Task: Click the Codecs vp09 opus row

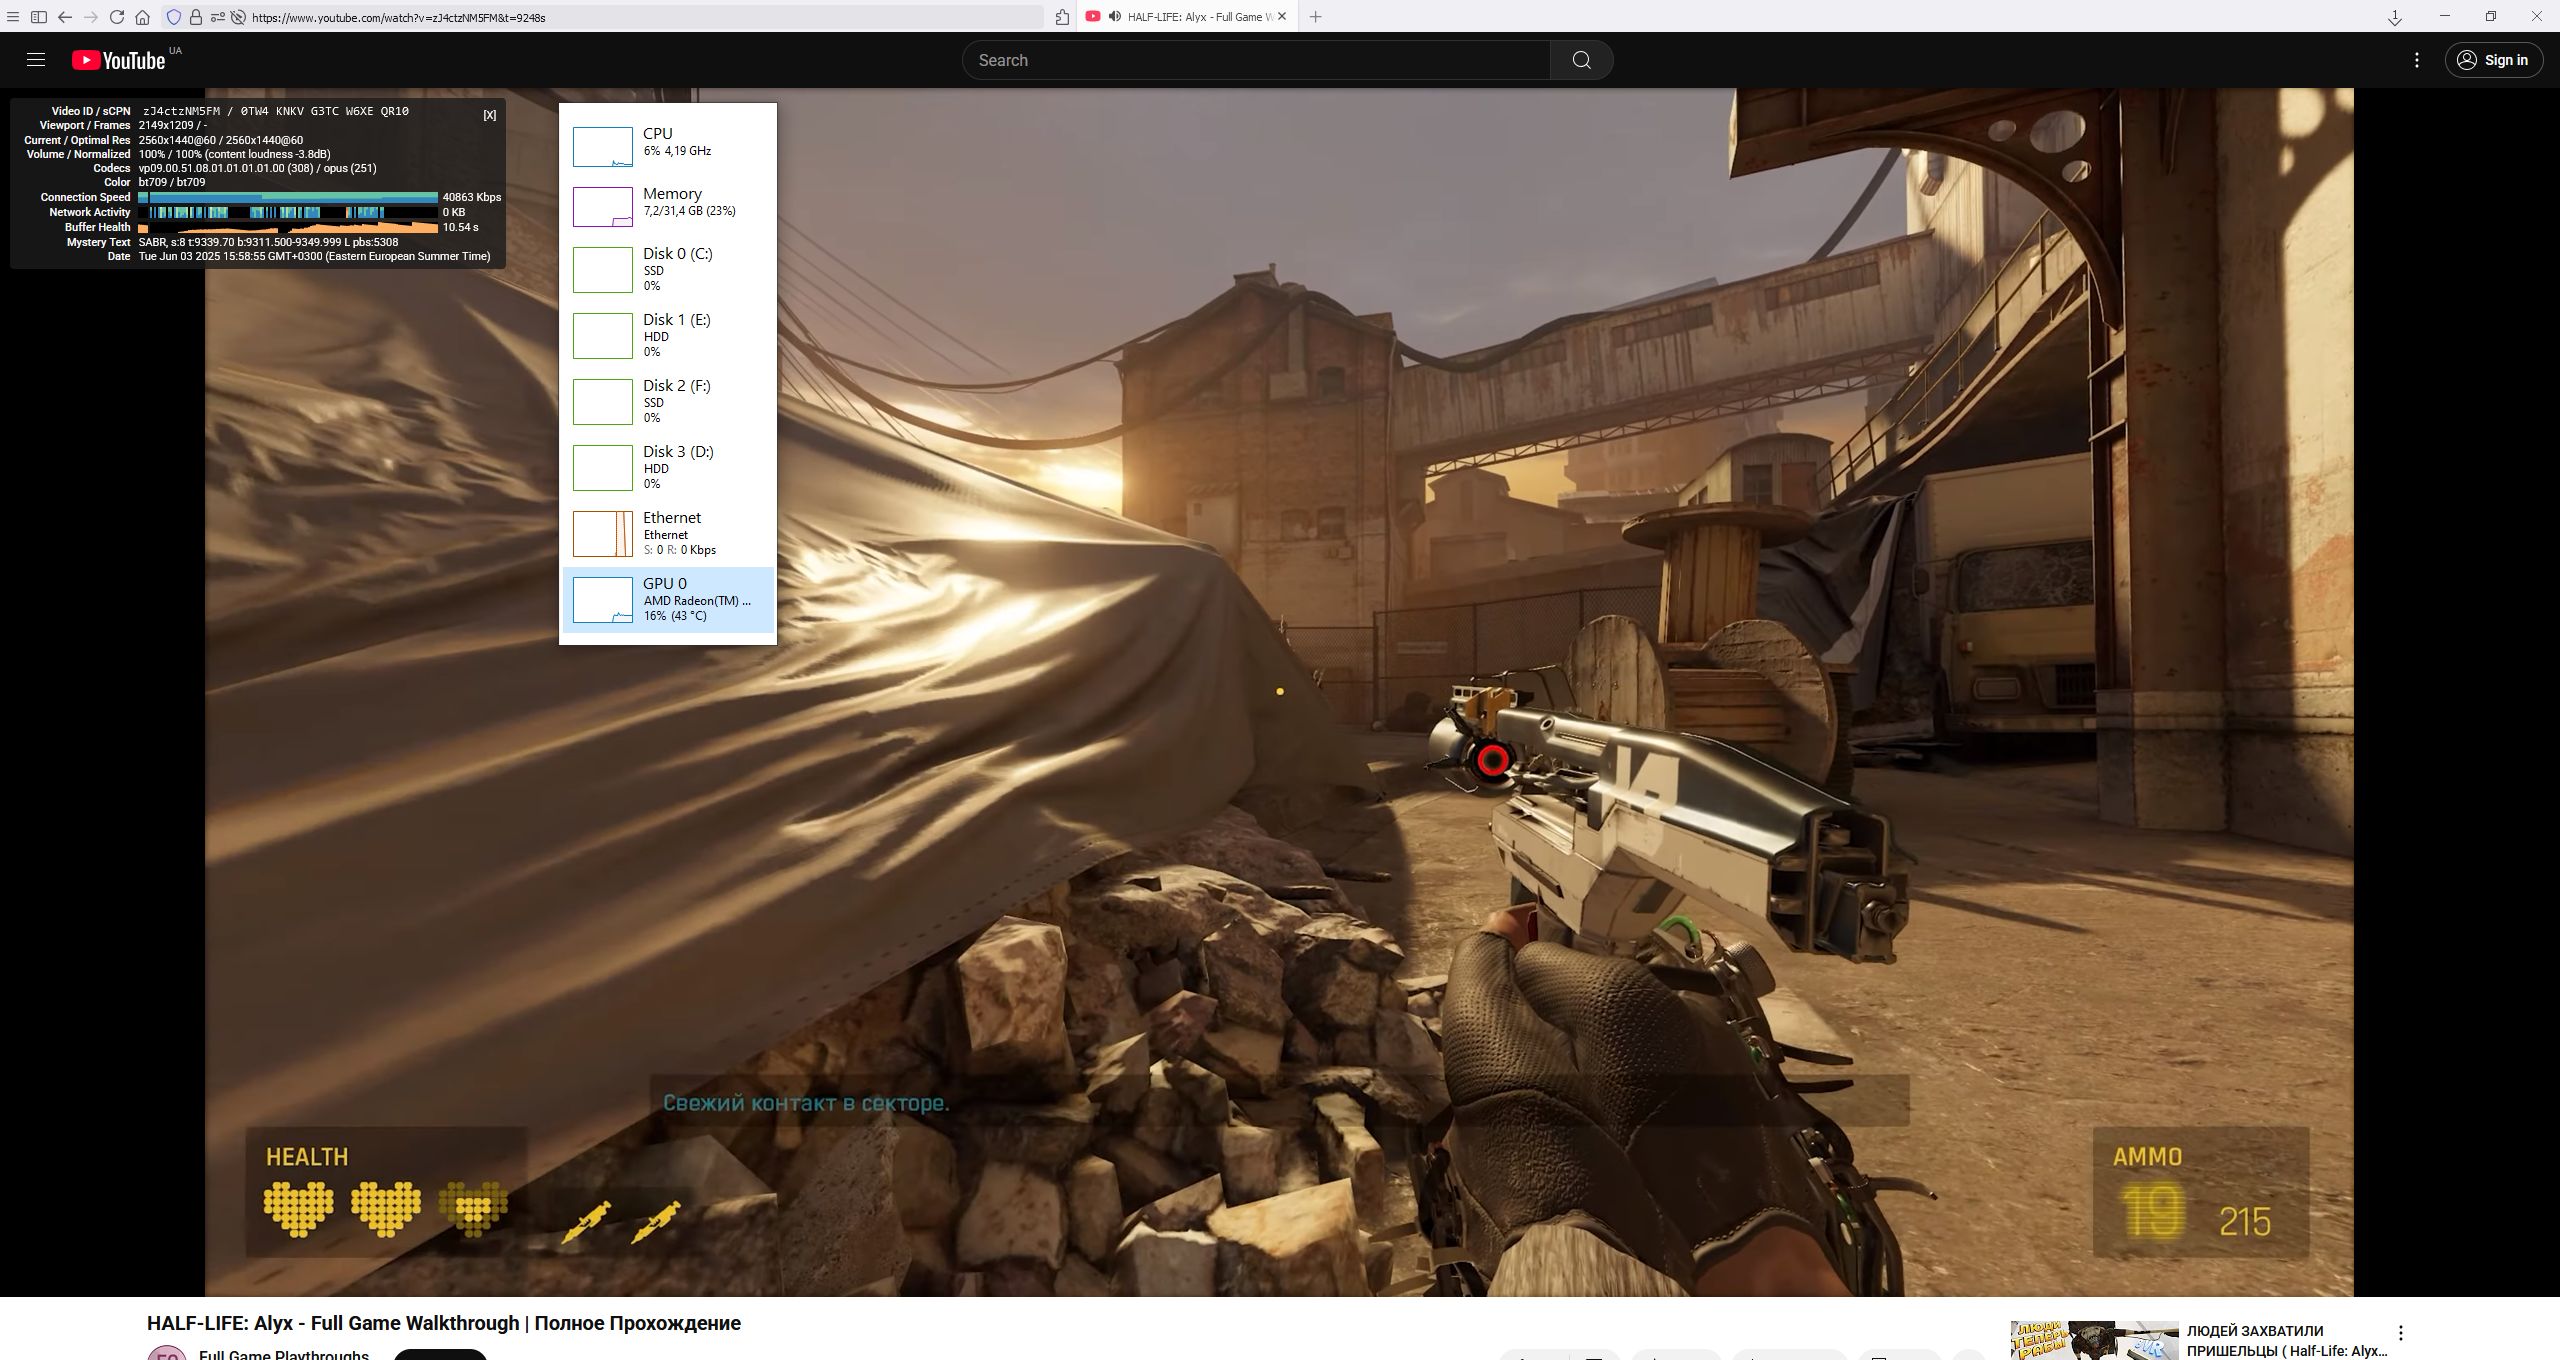Action: point(234,168)
